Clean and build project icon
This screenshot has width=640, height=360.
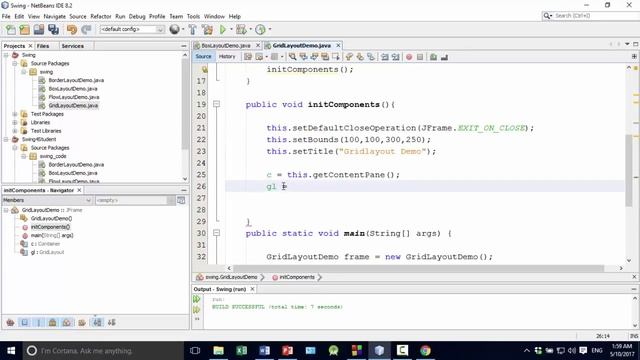point(207,29)
